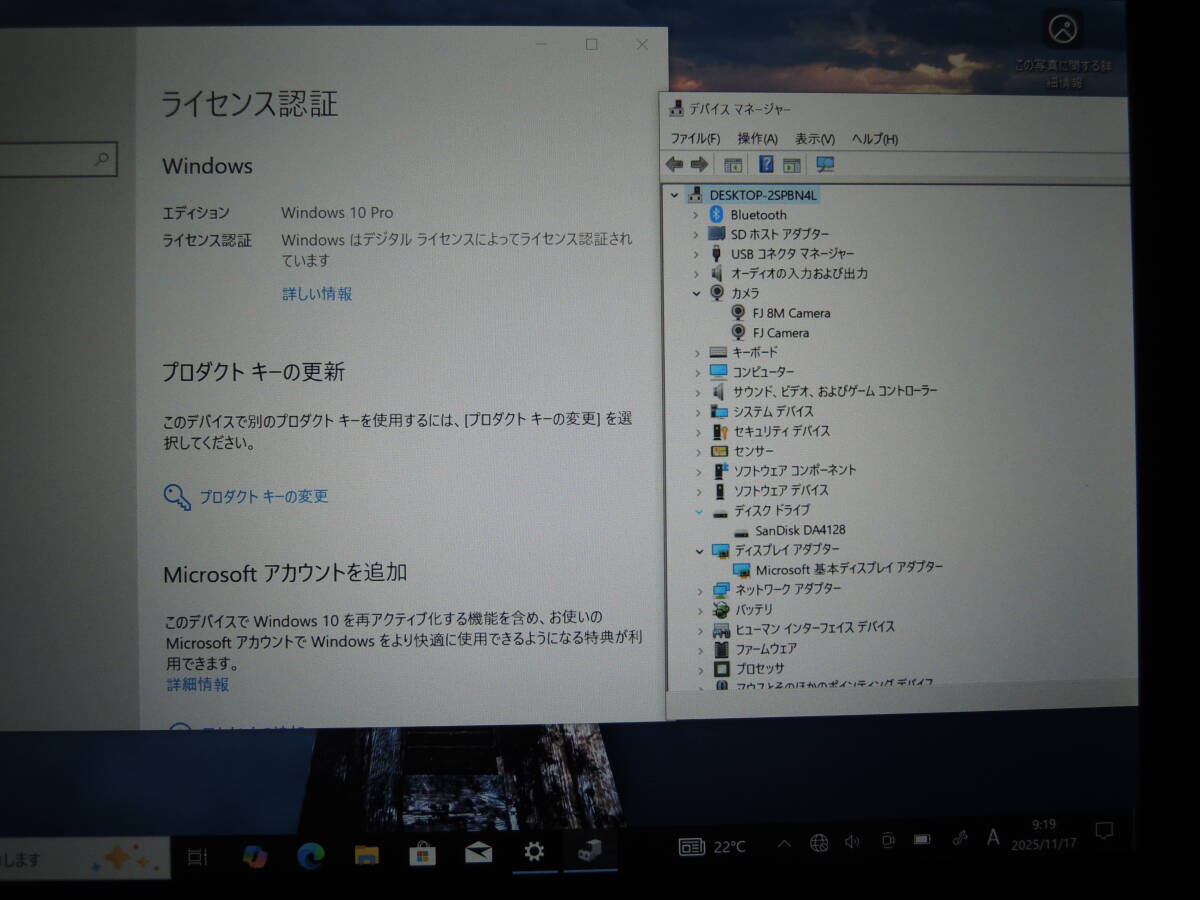The image size is (1200, 900).
Task: Click the product key change key icon
Action: tap(177, 497)
